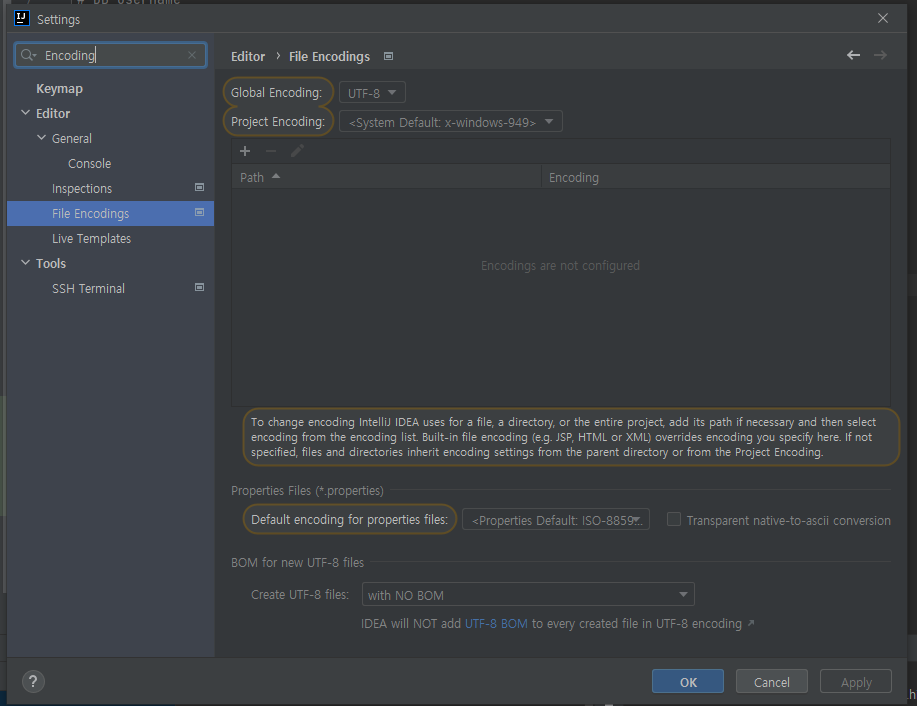Open help with question mark button
The height and width of the screenshot is (706, 917).
(33, 681)
